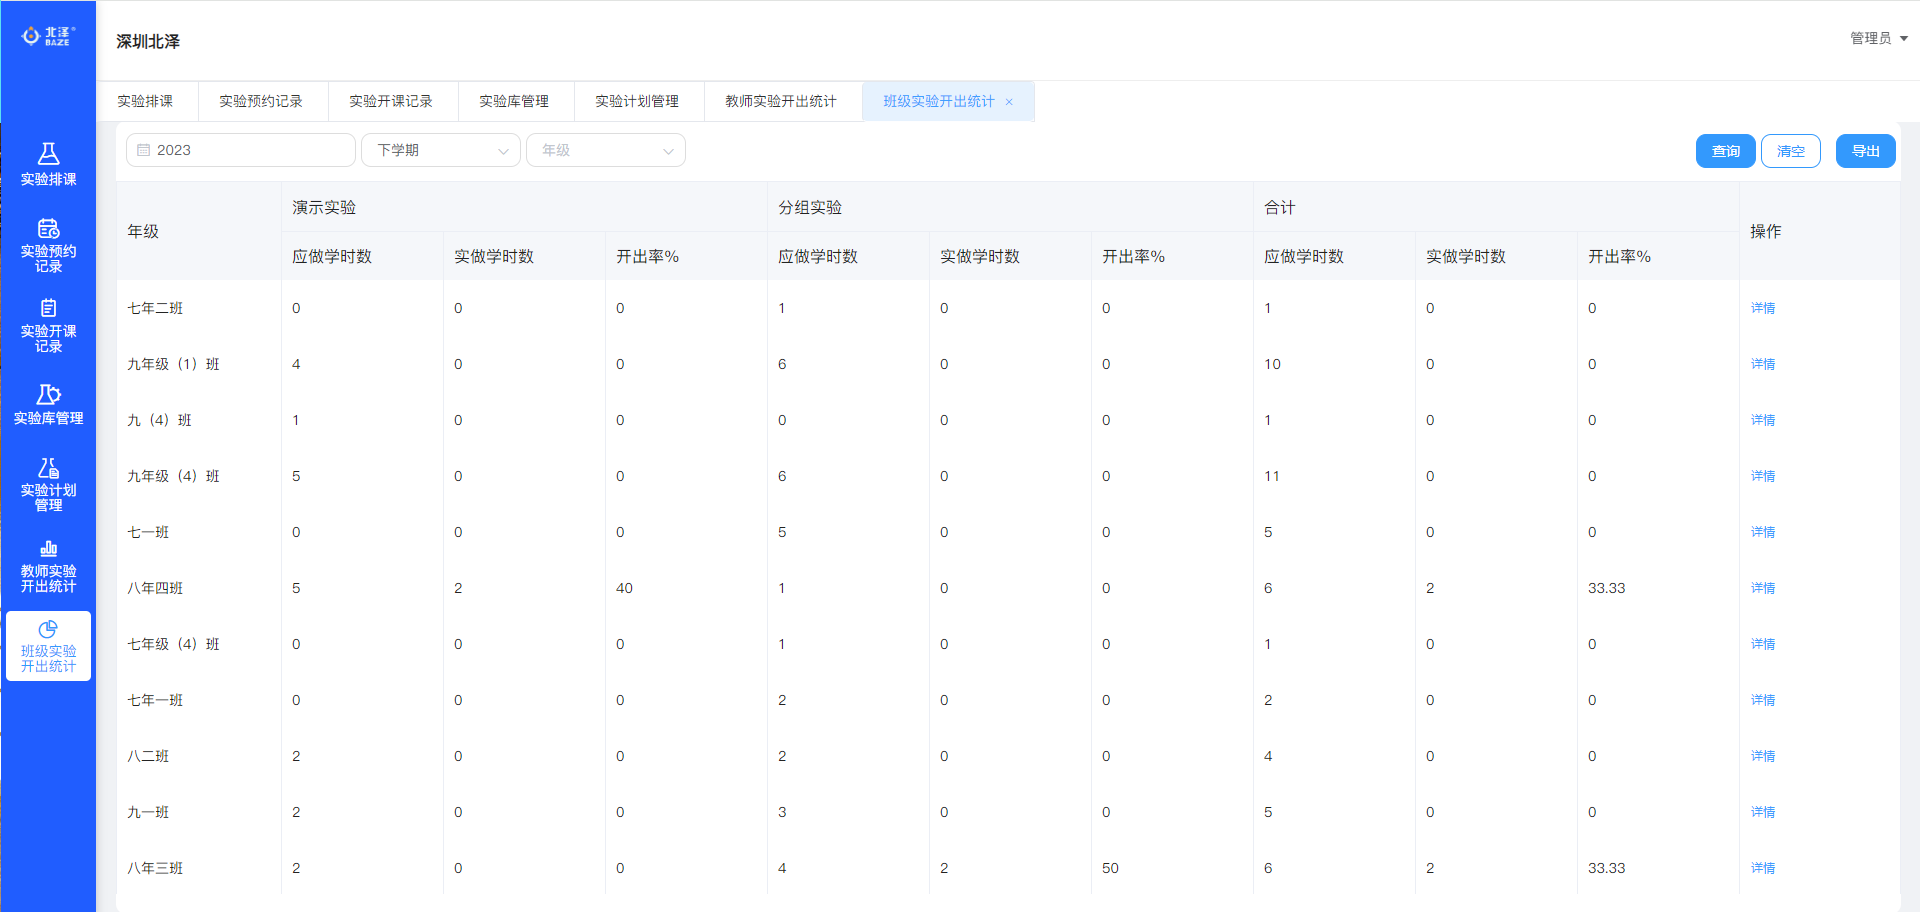Open the 年级 grade dropdown
This screenshot has height=912, width=1920.
(x=606, y=150)
